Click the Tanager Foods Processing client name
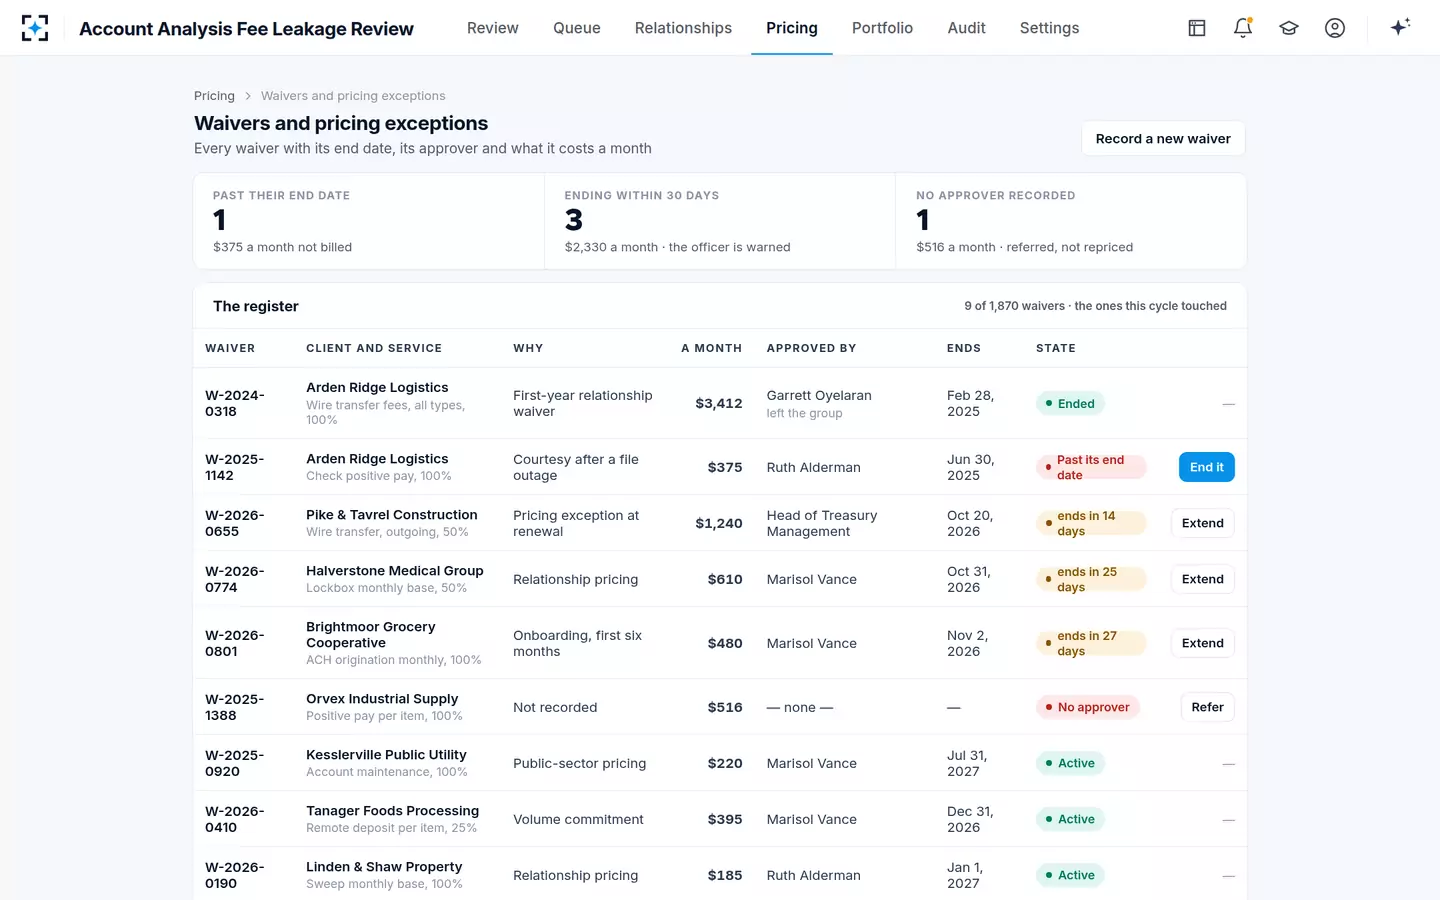 click(x=393, y=811)
